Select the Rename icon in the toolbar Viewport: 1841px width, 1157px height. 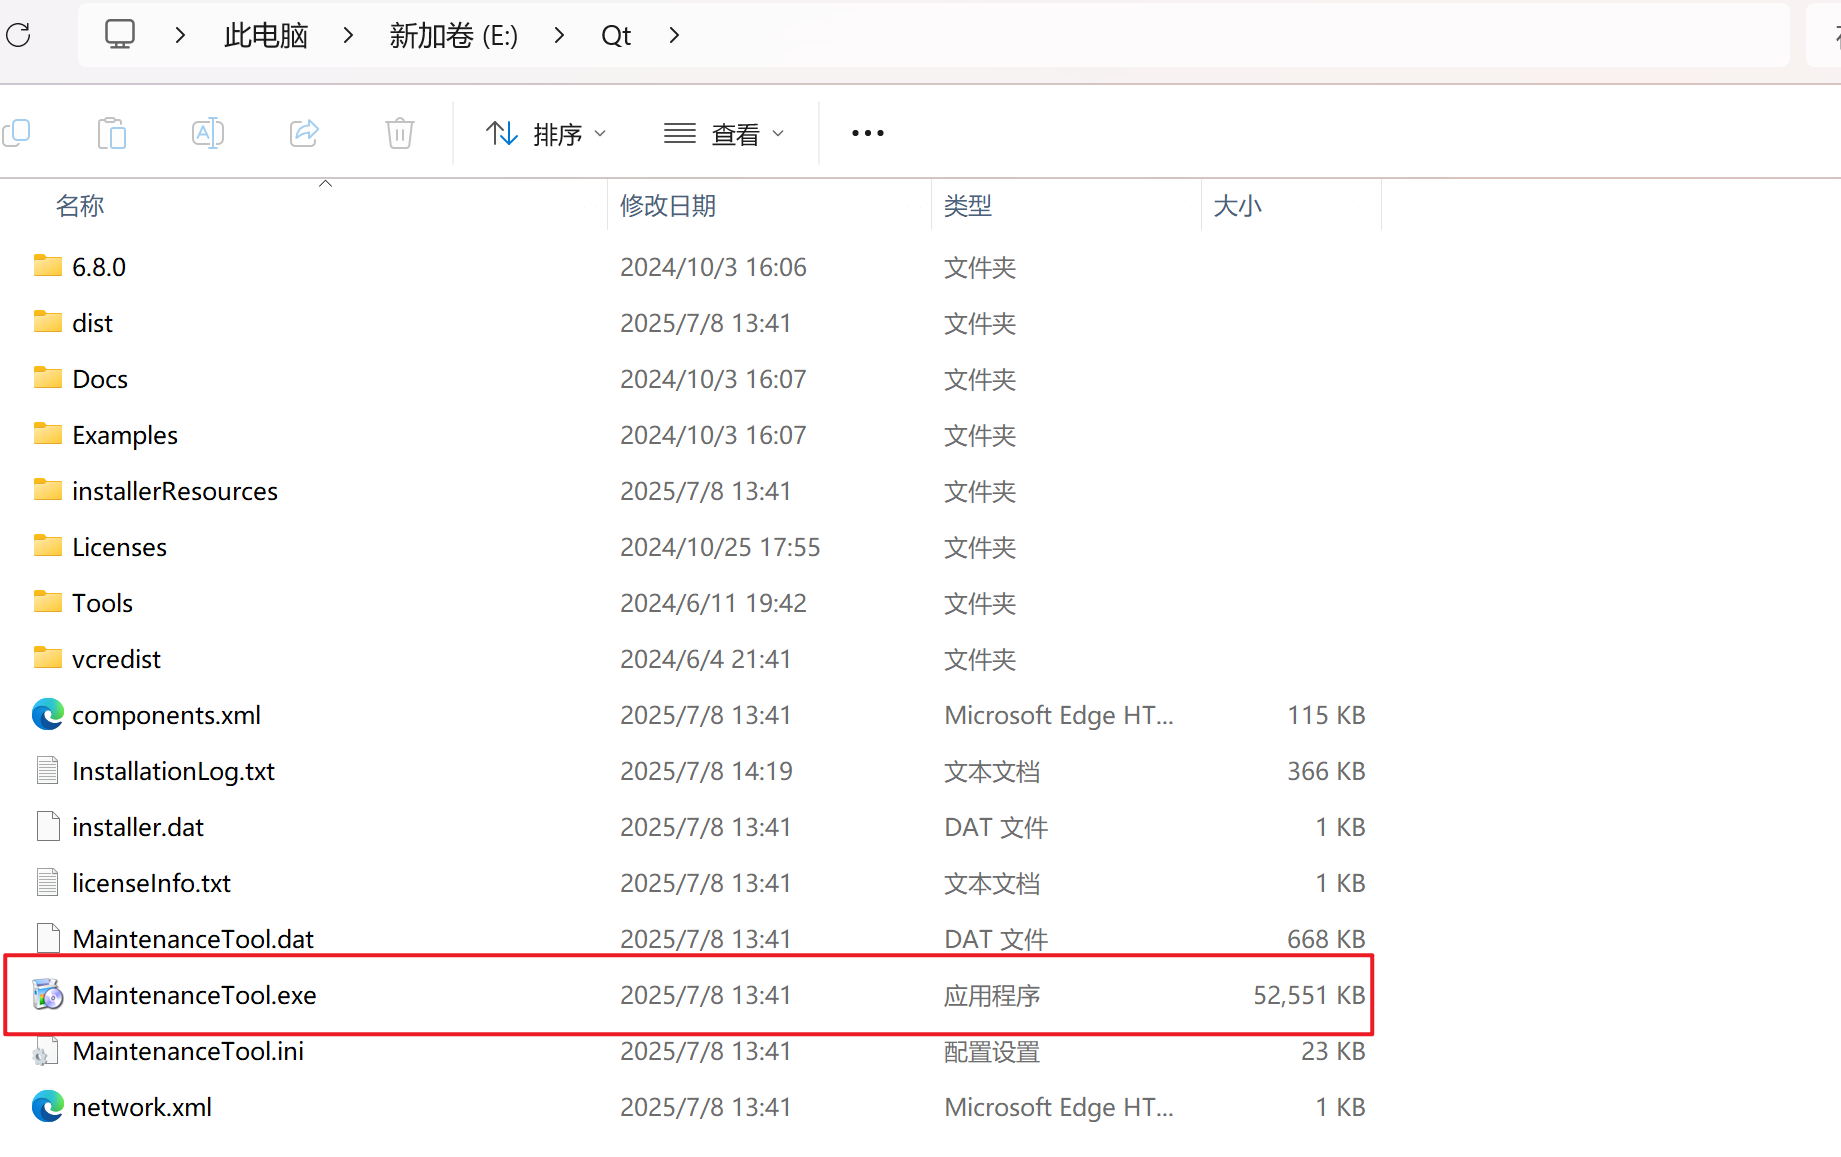point(207,132)
